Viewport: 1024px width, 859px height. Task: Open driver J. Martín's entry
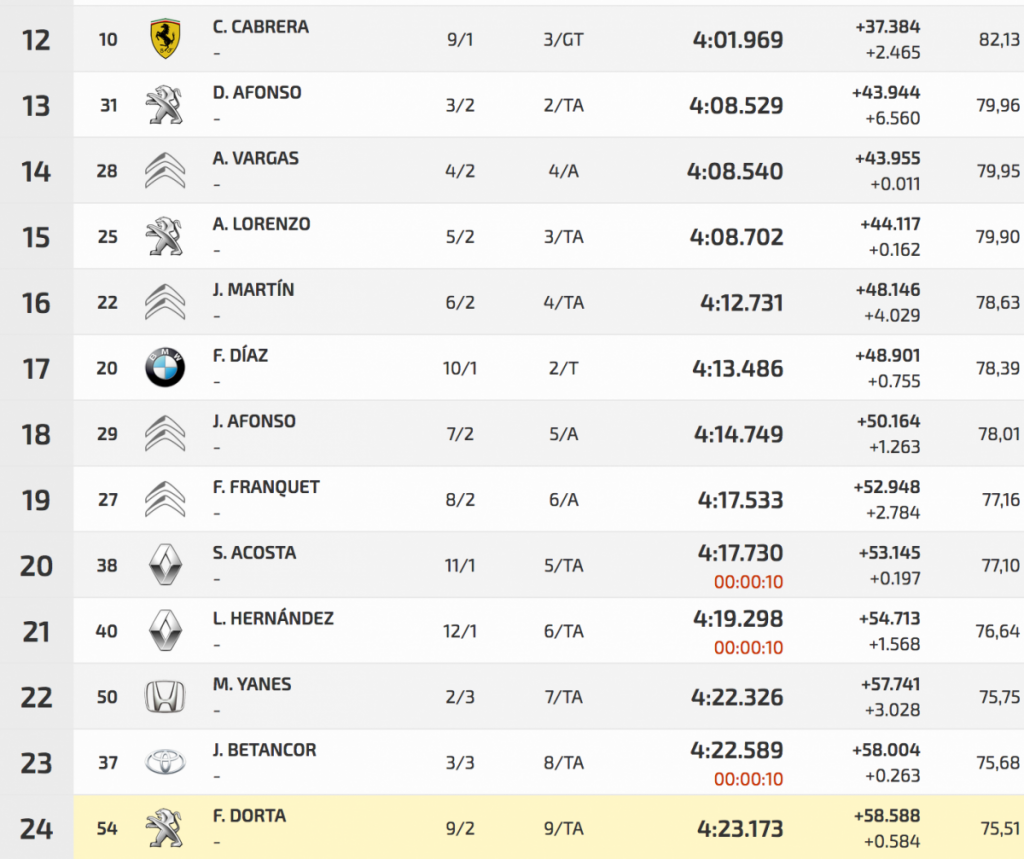253,290
